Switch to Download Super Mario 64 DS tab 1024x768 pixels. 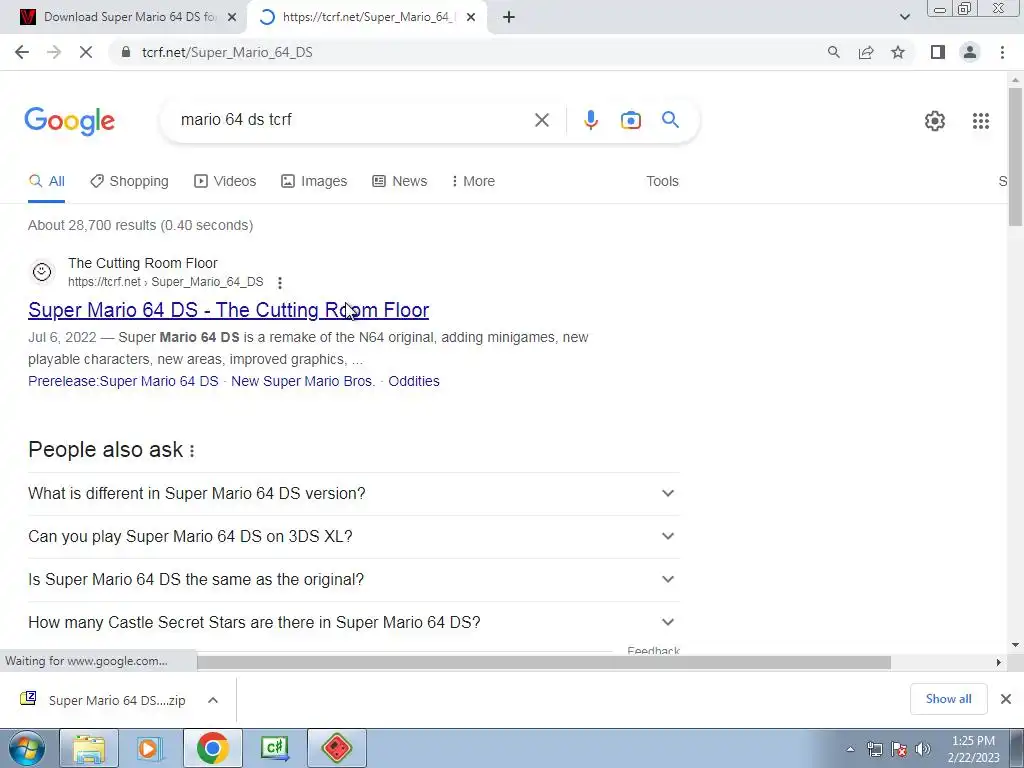124,17
